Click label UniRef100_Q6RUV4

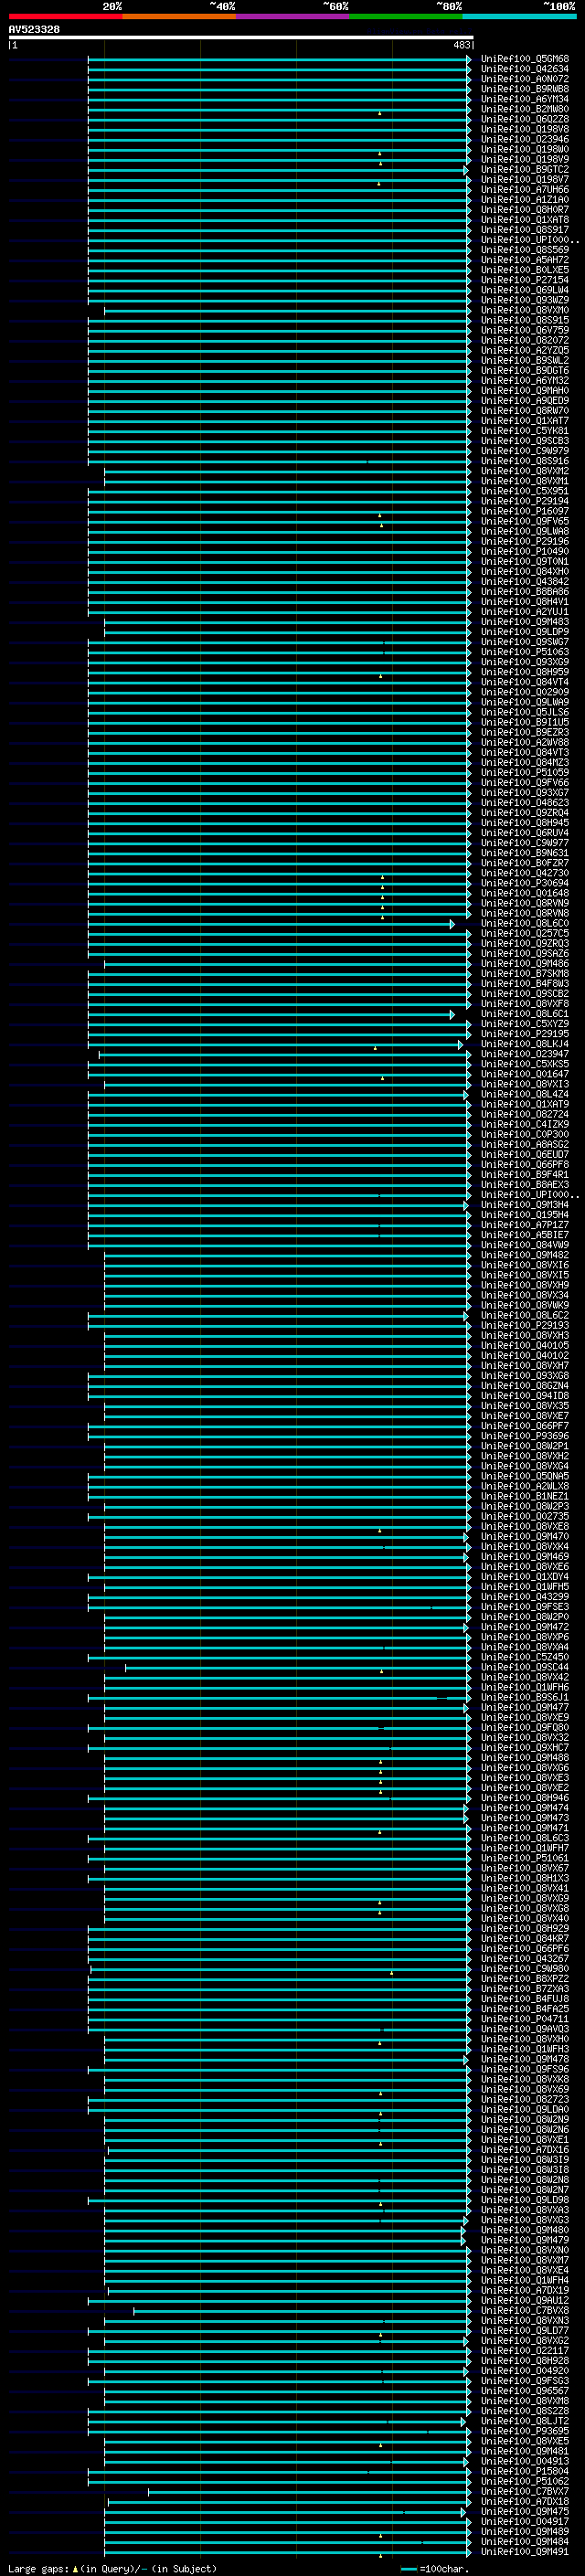[x=525, y=833]
